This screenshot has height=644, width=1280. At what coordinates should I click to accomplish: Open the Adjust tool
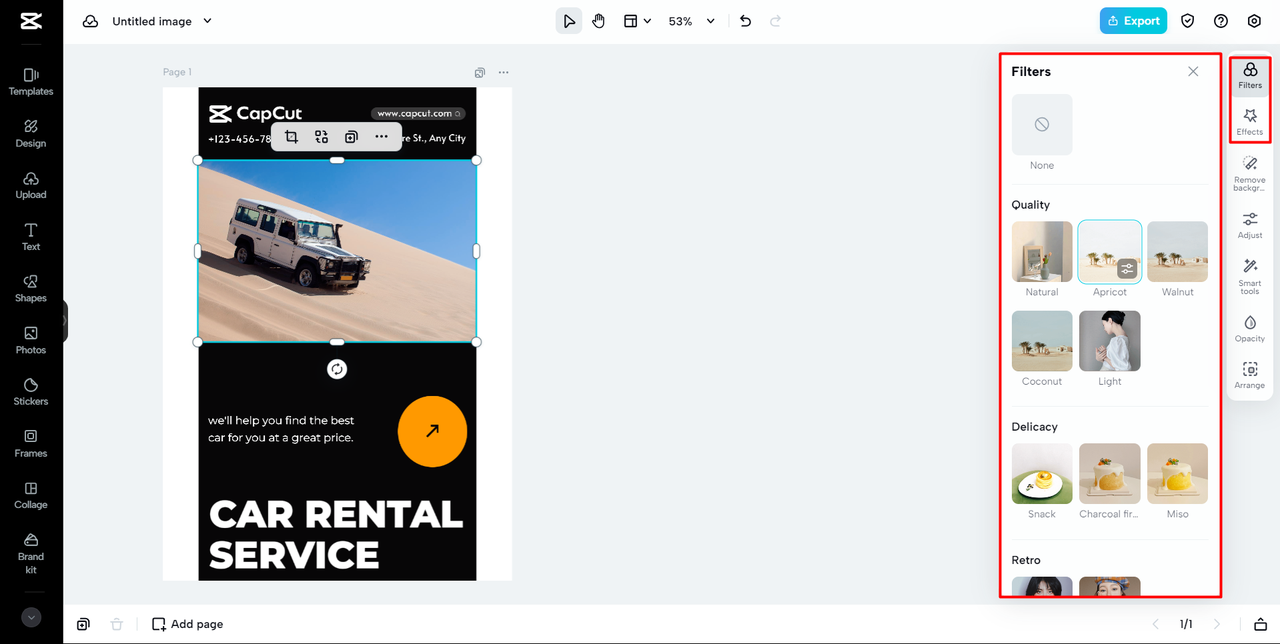[1250, 225]
